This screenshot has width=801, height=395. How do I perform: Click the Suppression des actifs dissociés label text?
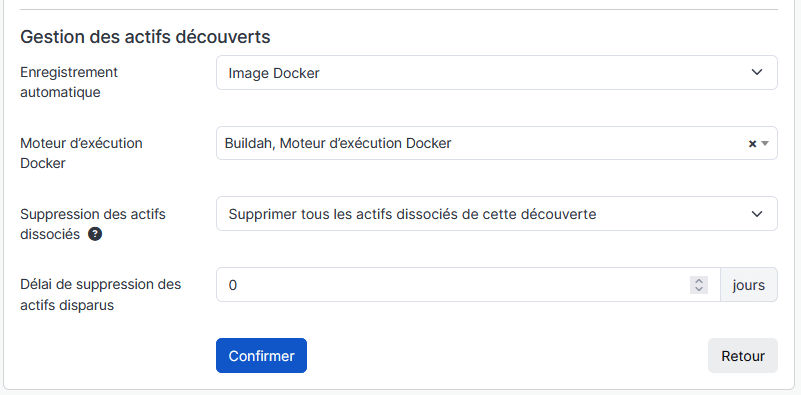[93, 224]
